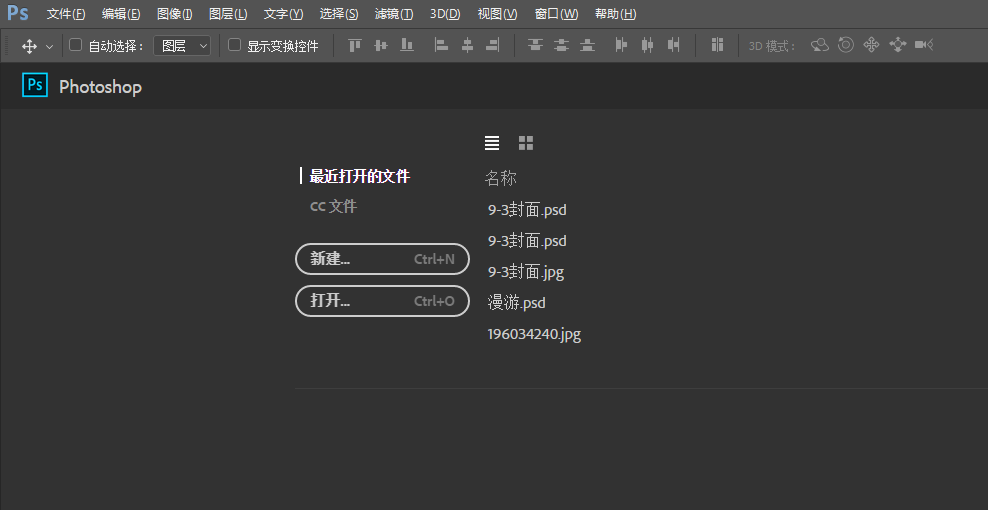Open recent file 漫游.psd

516,303
